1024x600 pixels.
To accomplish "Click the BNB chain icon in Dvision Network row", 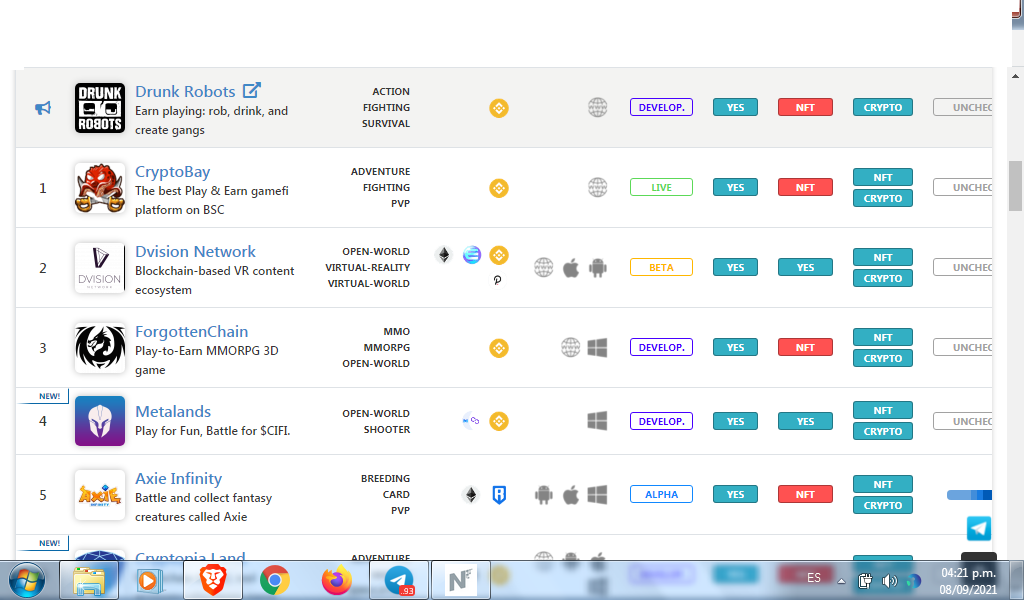I will (499, 255).
